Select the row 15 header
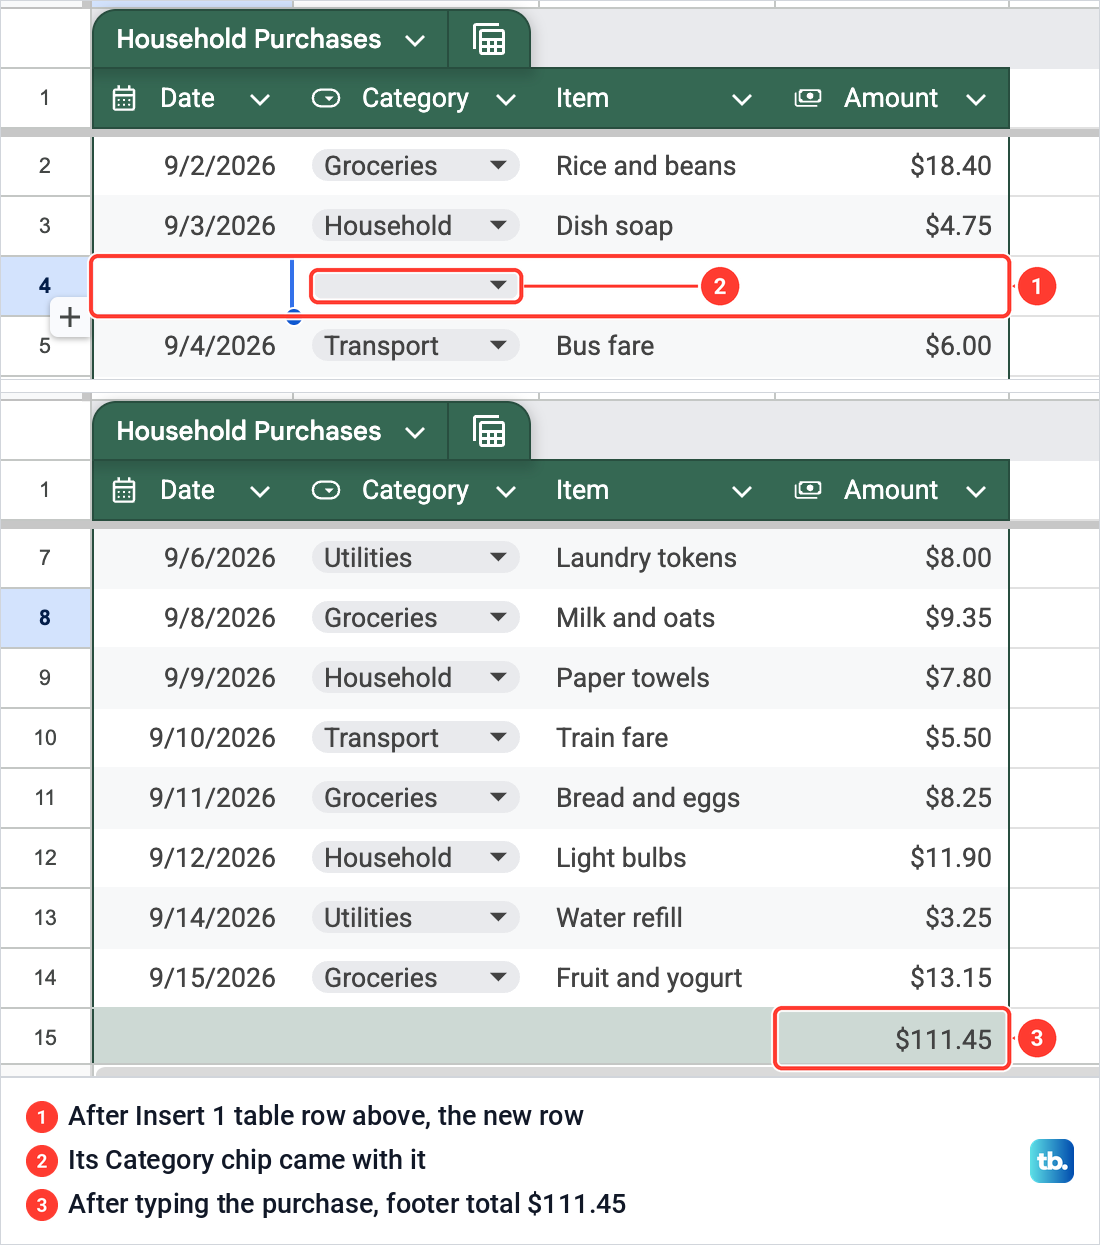Image resolution: width=1100 pixels, height=1245 pixels. click(45, 1038)
